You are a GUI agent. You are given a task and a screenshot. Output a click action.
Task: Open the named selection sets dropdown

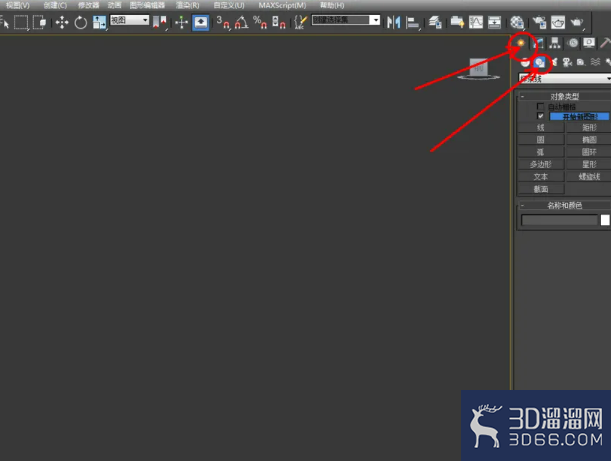[346, 20]
